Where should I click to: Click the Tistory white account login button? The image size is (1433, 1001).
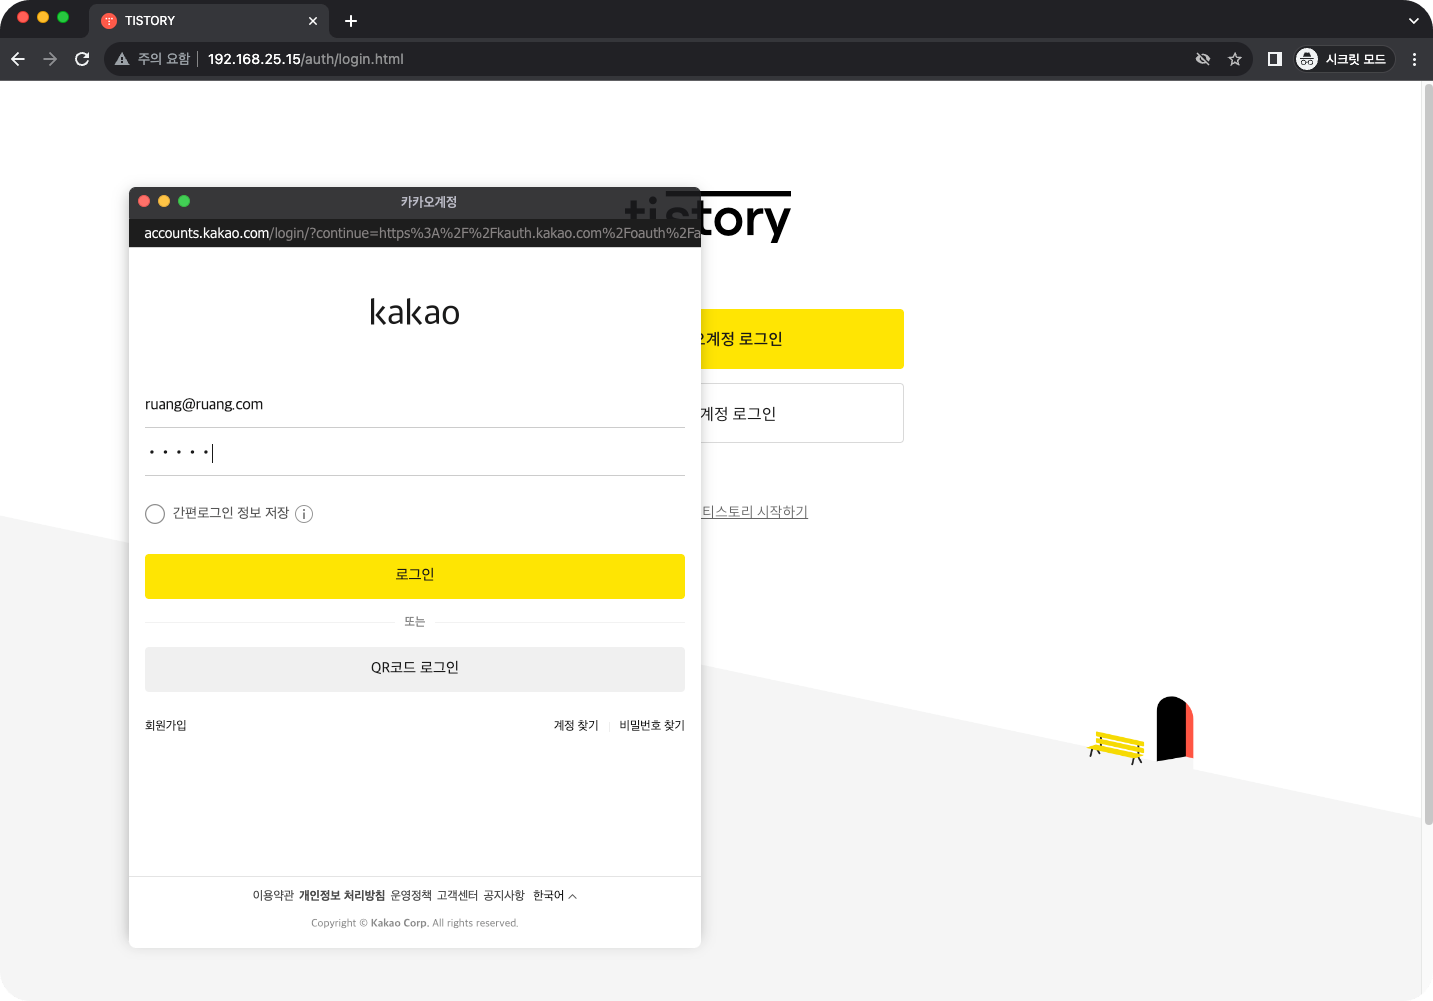802,413
